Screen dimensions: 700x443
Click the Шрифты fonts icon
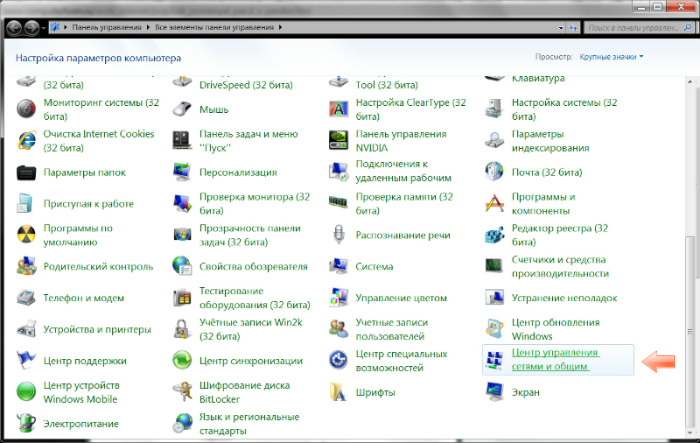[x=339, y=393]
